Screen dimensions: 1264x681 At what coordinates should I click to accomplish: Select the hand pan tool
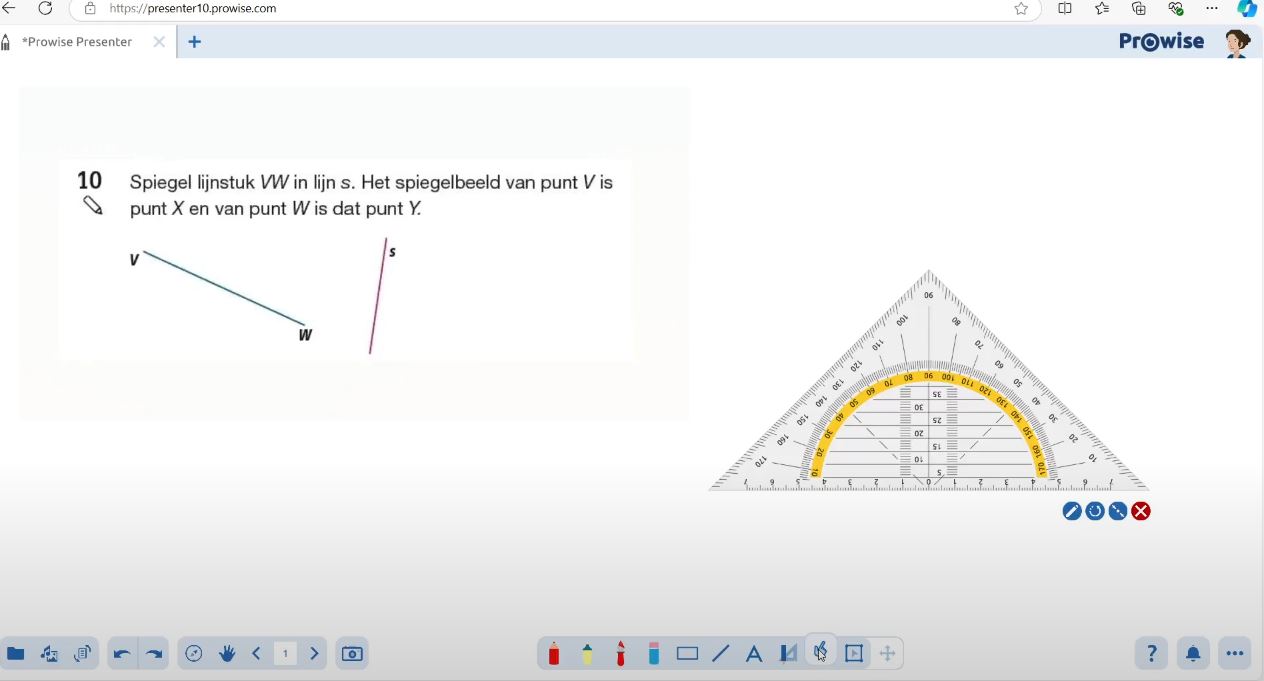227,654
